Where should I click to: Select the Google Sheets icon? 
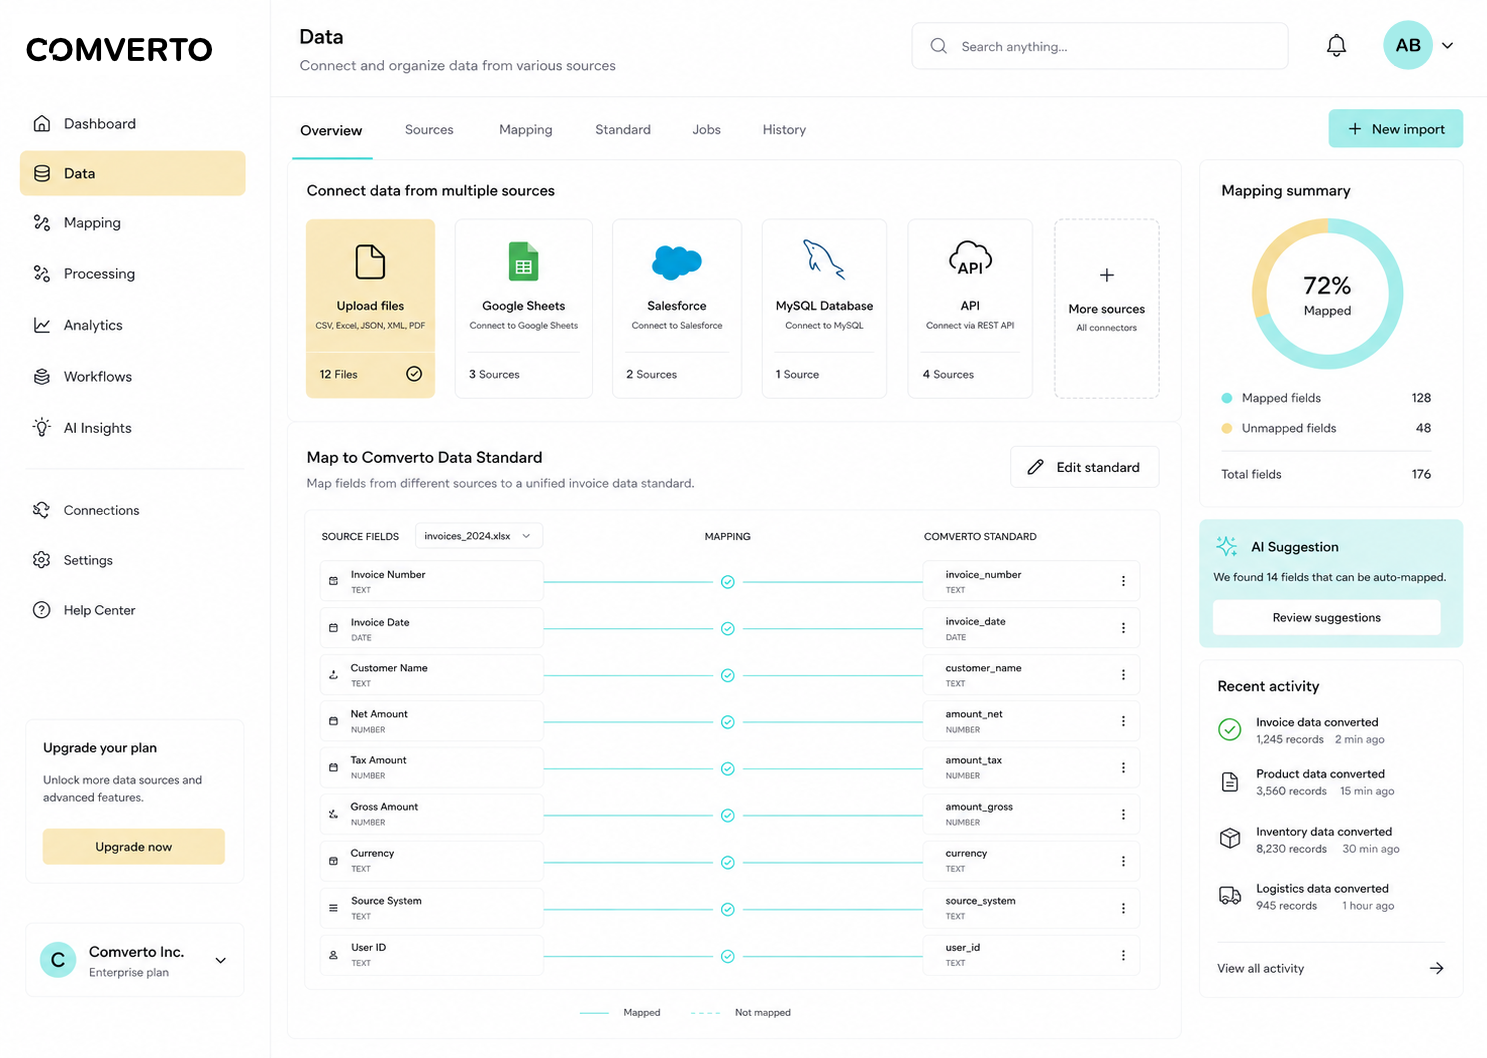tap(523, 262)
